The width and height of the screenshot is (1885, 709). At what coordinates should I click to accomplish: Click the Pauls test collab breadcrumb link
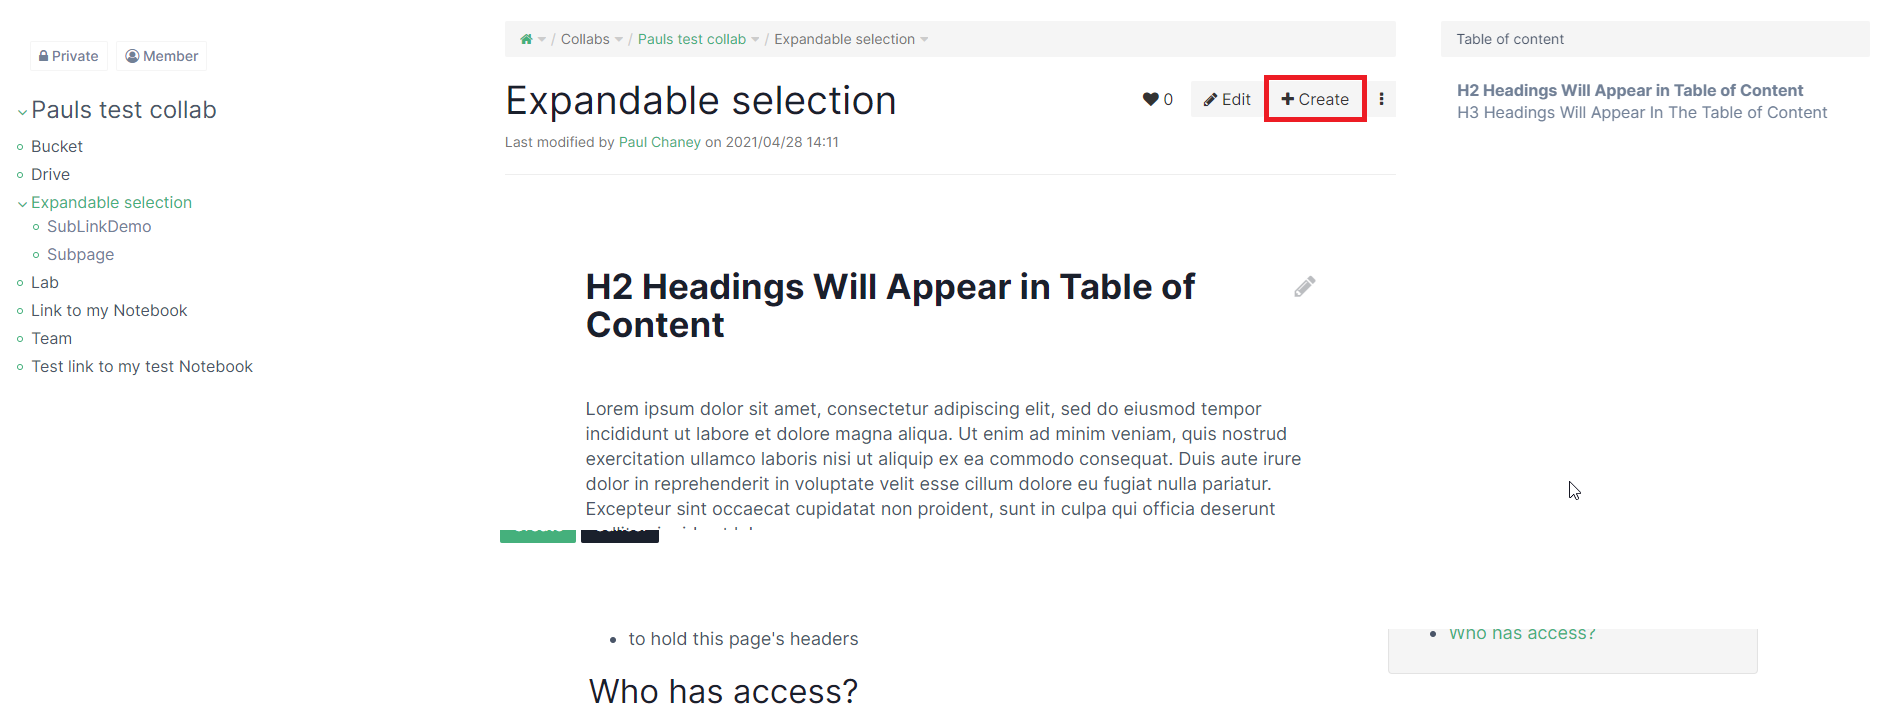(x=691, y=39)
